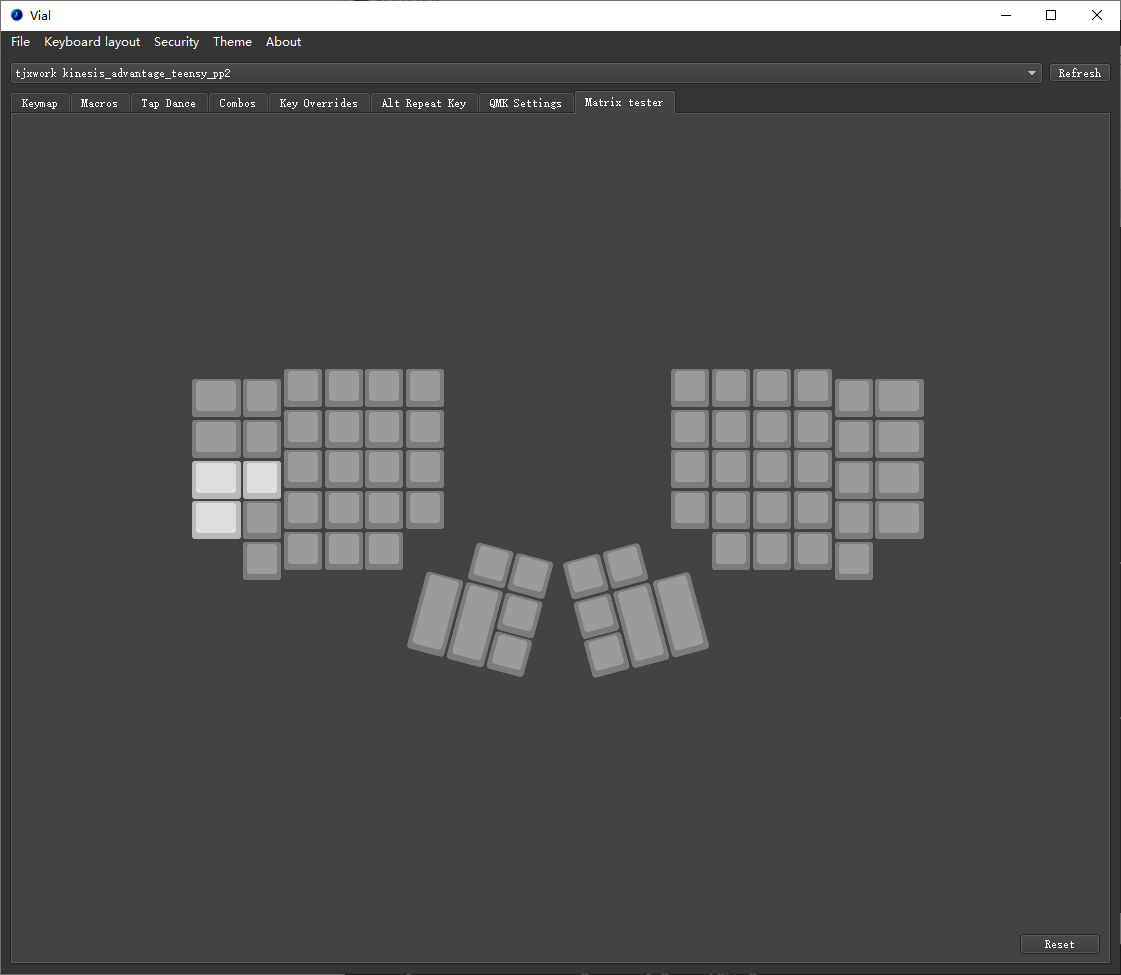Click the small highlighted key on left half

[262, 479]
